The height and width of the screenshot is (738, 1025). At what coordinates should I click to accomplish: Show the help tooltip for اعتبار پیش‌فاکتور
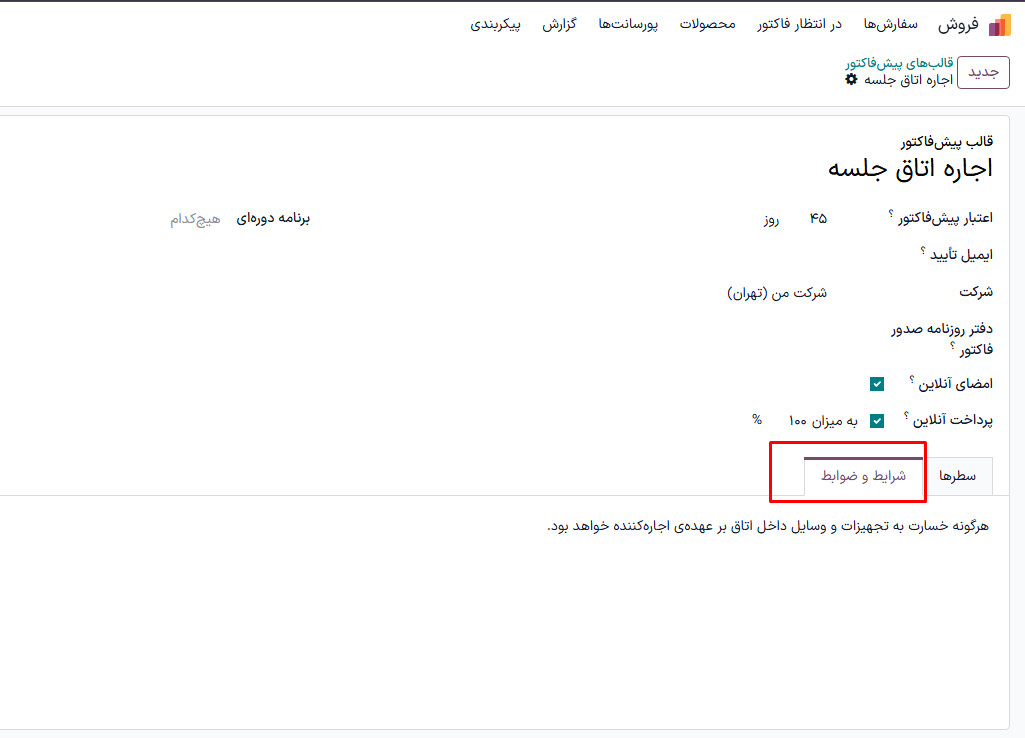point(891,213)
